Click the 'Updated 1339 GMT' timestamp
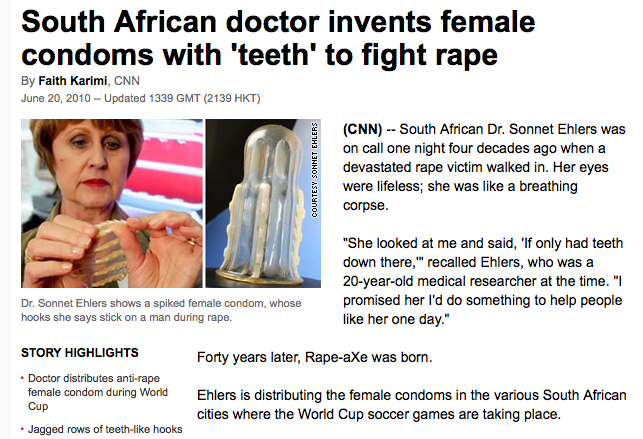Viewport: 643px width, 439px height. pos(152,98)
